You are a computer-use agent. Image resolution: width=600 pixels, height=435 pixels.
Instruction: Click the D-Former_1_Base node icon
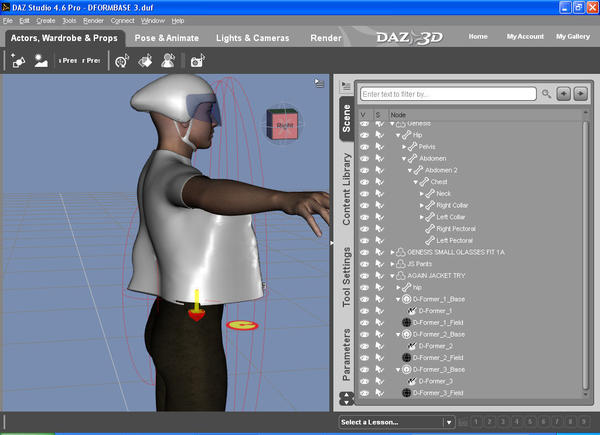(406, 299)
